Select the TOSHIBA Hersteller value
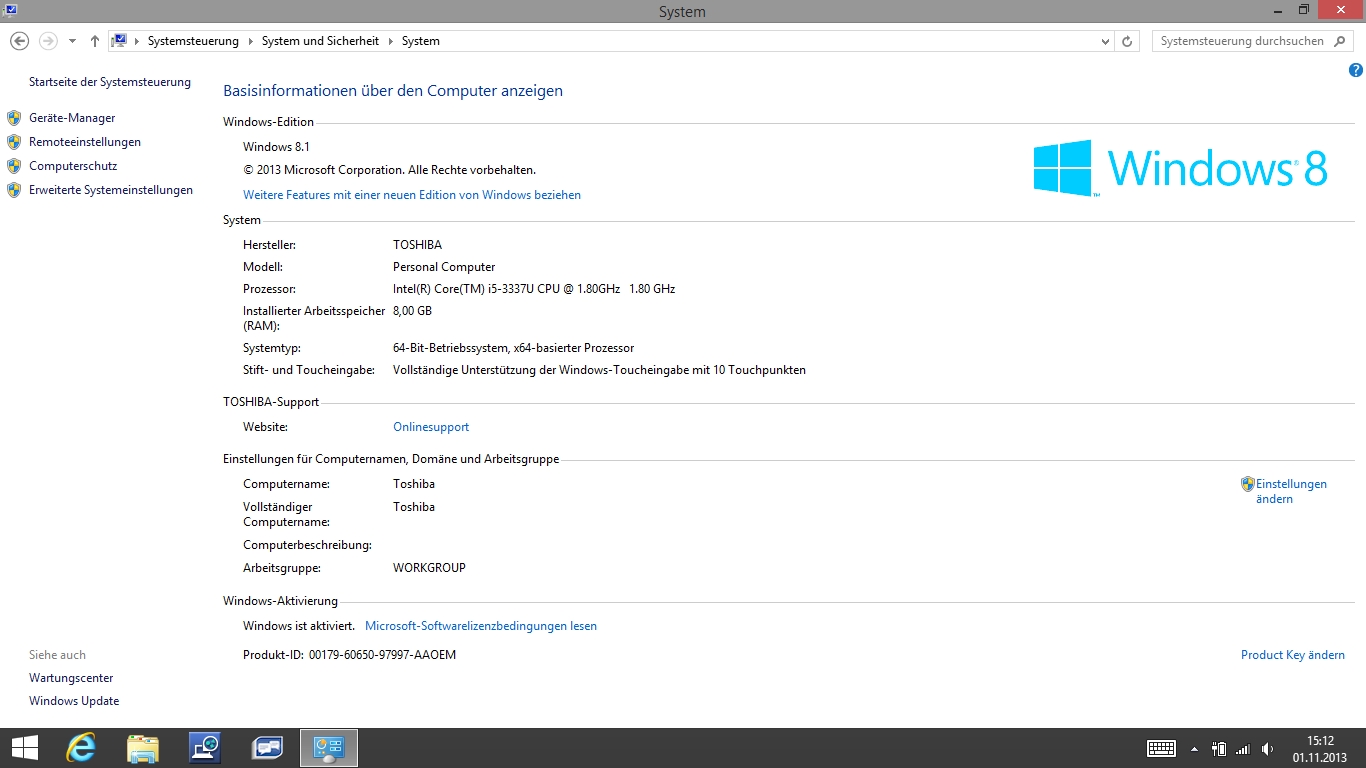The height and width of the screenshot is (768, 1366). (417, 245)
